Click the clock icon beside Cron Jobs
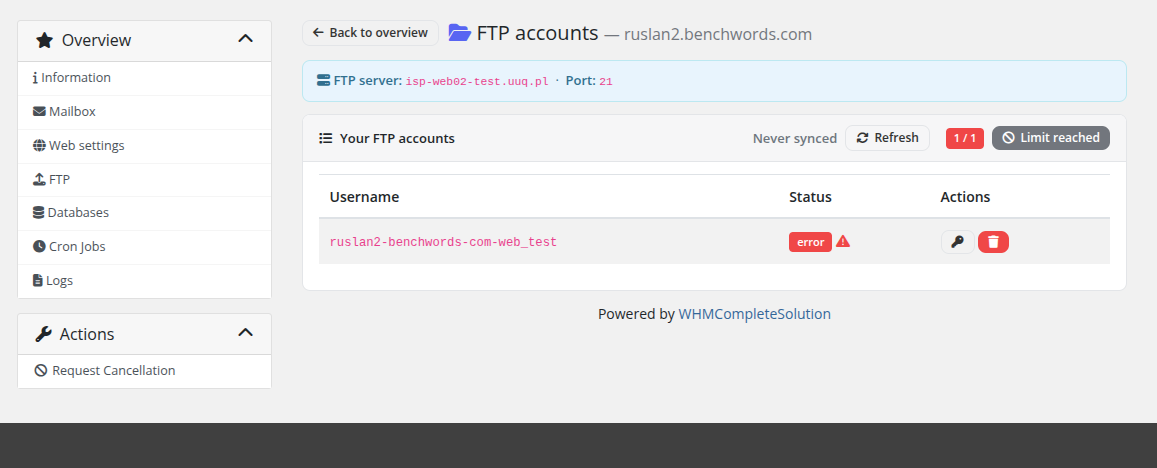 pos(39,247)
